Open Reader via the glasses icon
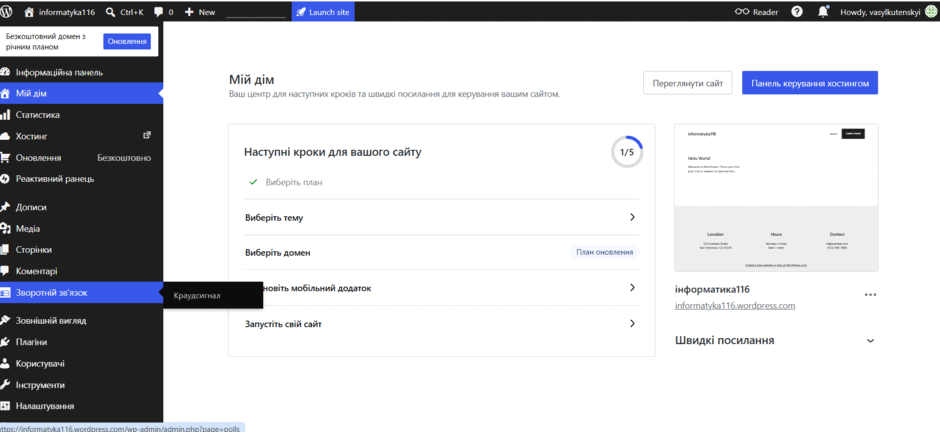The width and height of the screenshot is (940, 432). [x=742, y=11]
